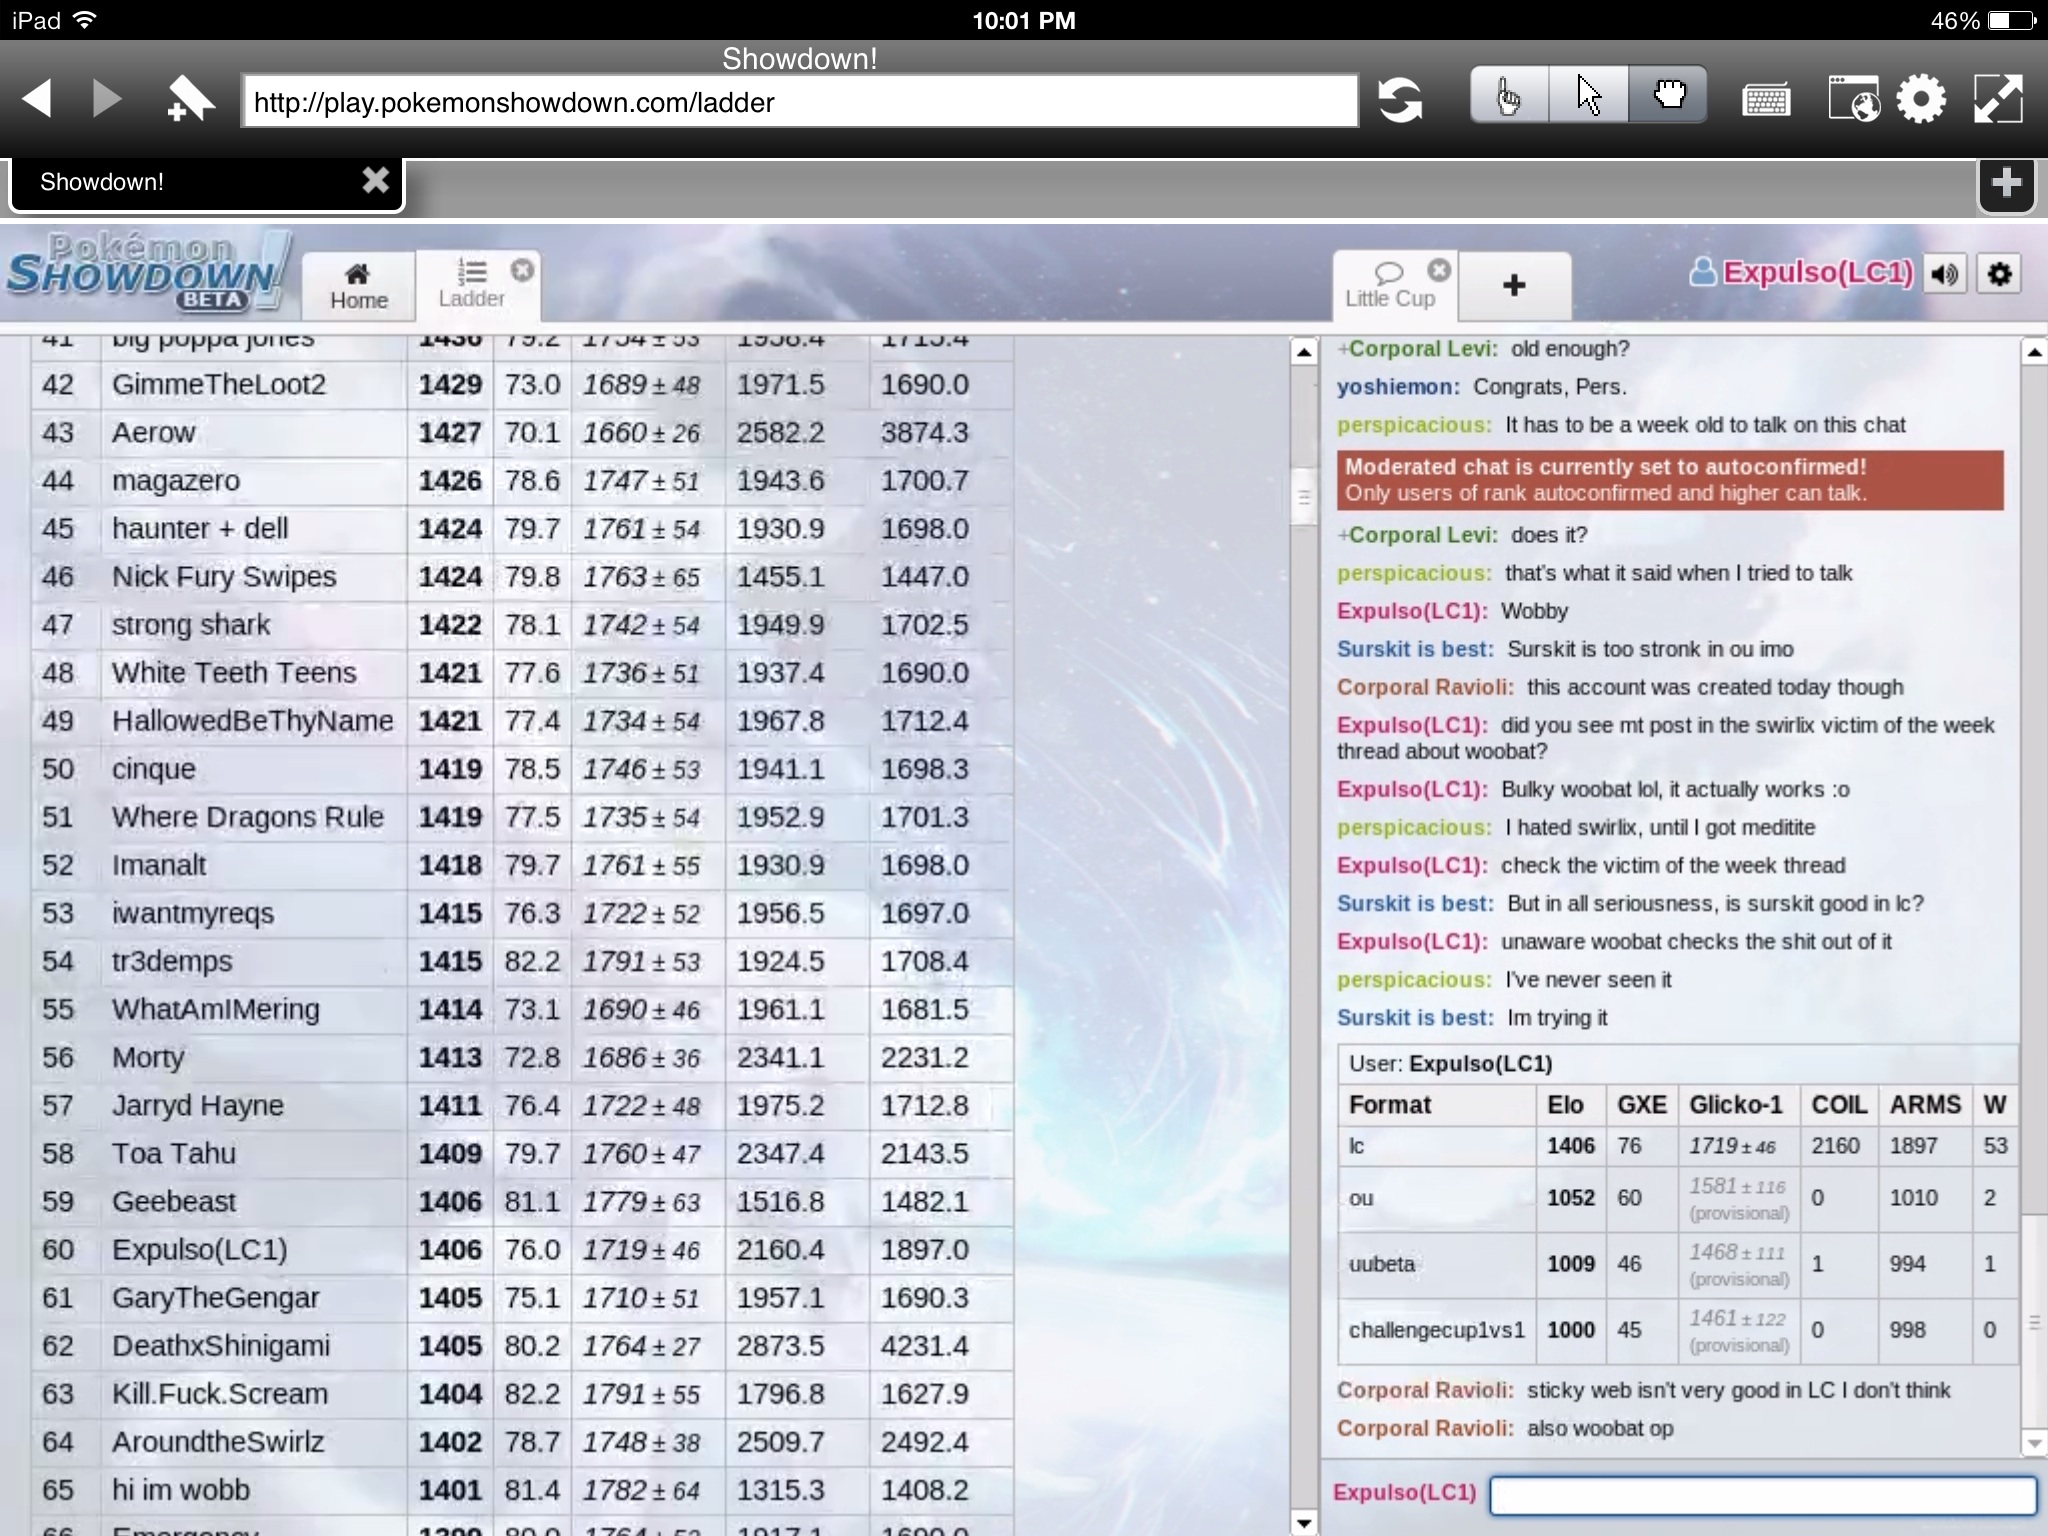Click the ladder scrollbar thumb

(1303, 495)
